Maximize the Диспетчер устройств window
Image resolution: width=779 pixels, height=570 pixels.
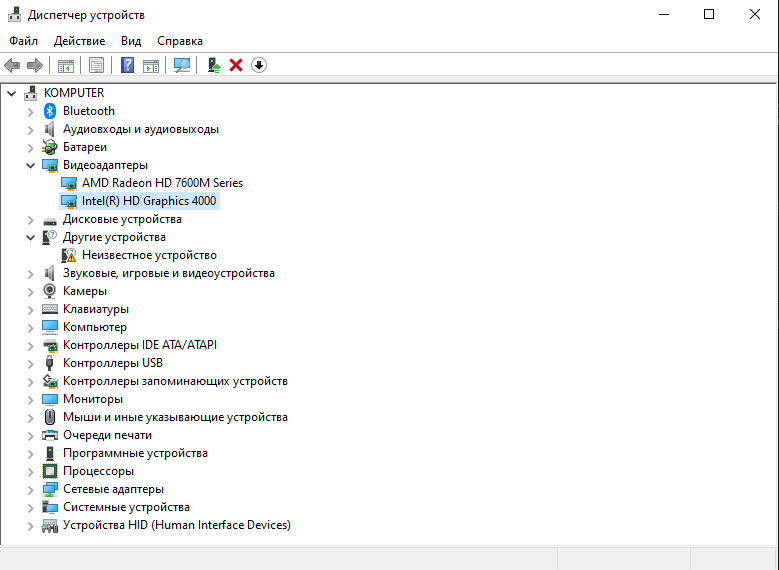click(709, 14)
